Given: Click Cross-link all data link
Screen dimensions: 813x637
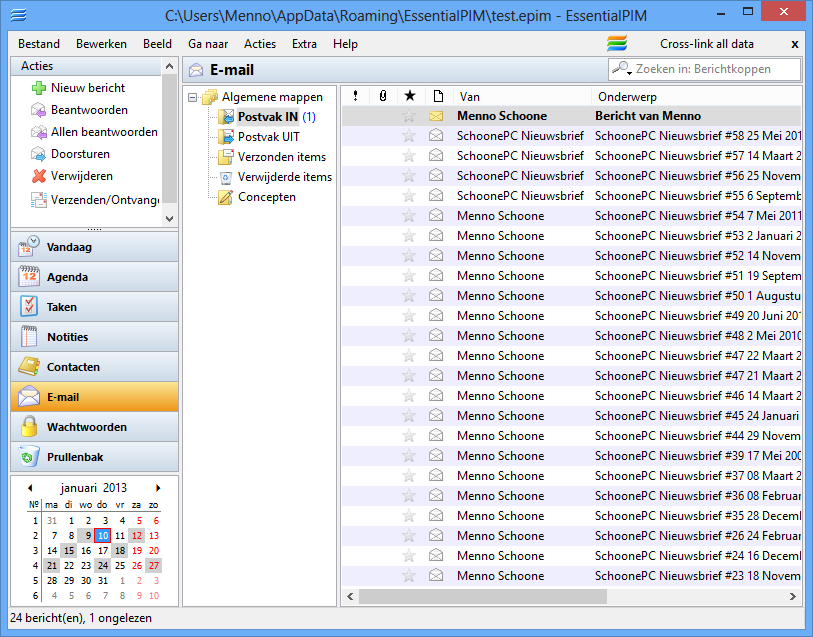Looking at the screenshot, I should click(707, 44).
